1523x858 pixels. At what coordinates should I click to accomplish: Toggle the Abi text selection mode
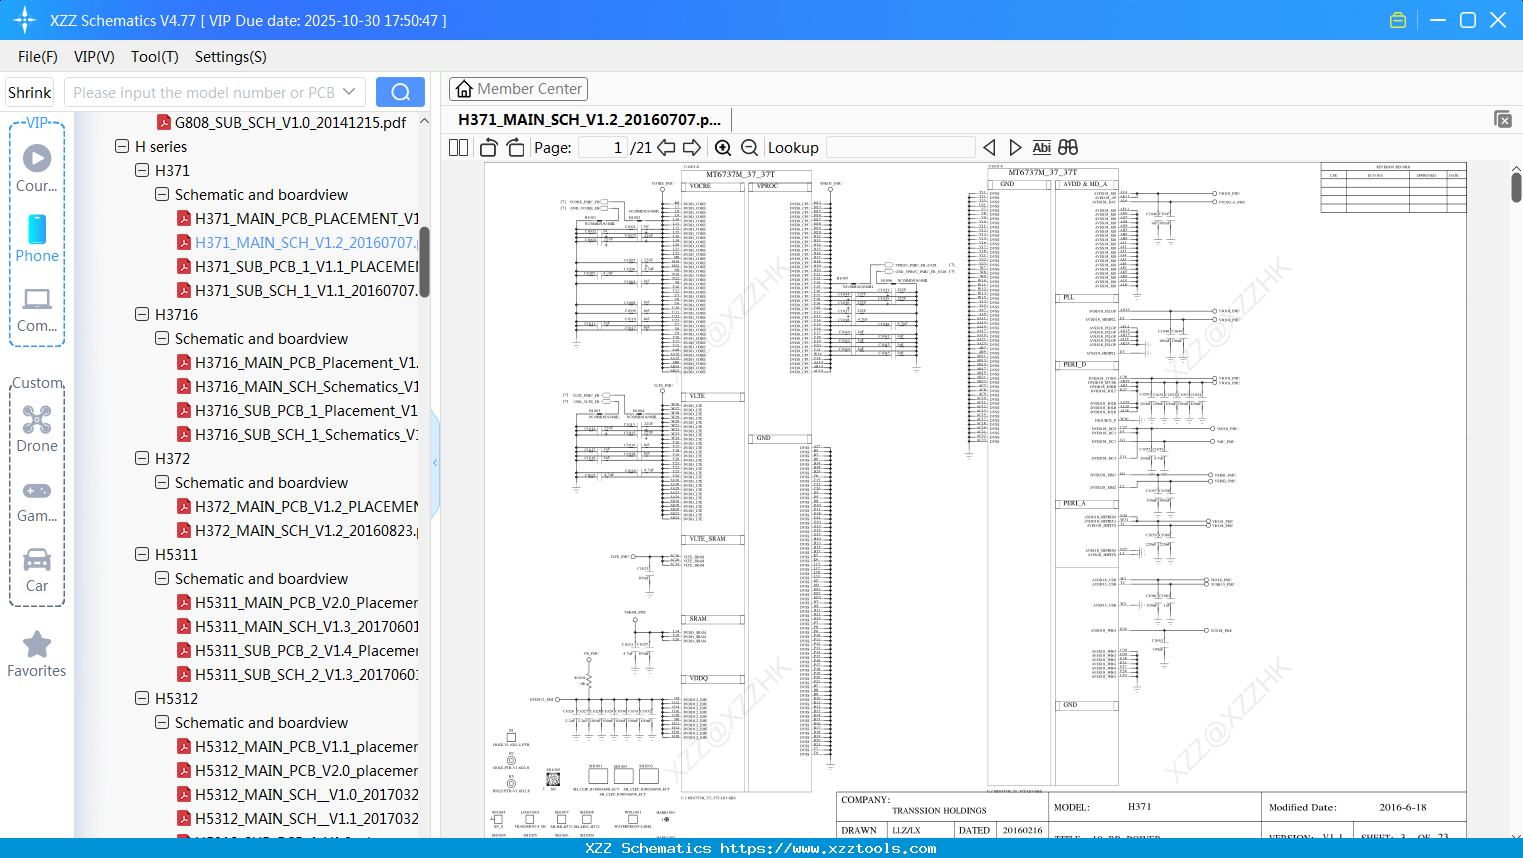point(1042,147)
